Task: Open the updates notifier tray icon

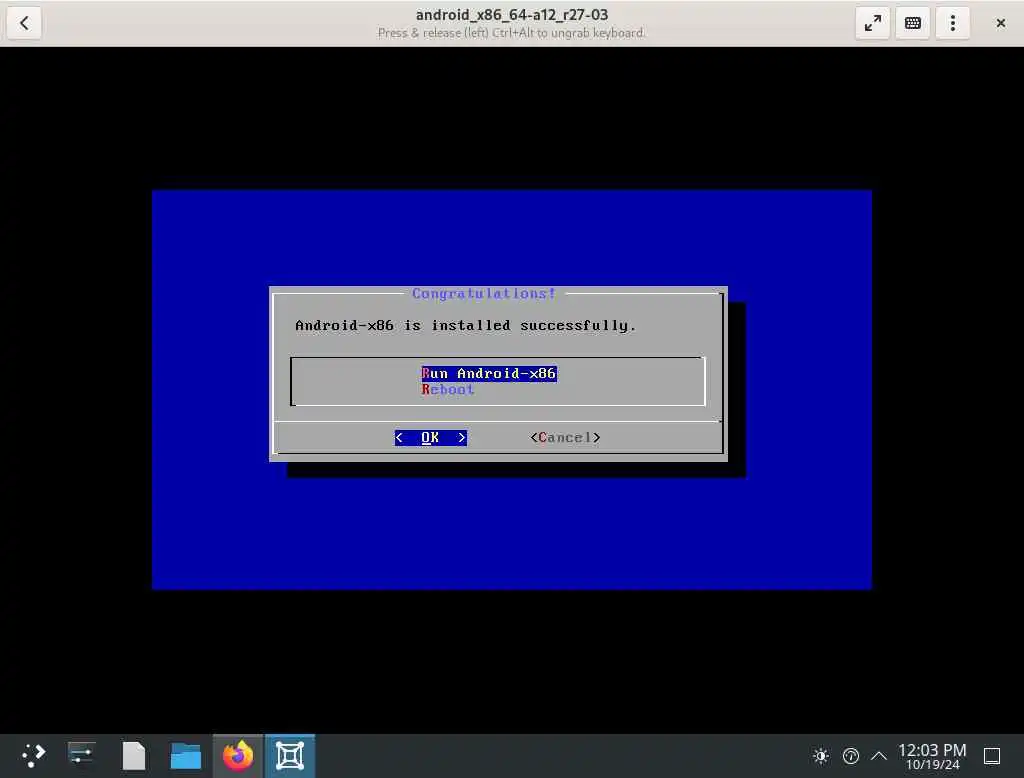Action: [x=850, y=756]
